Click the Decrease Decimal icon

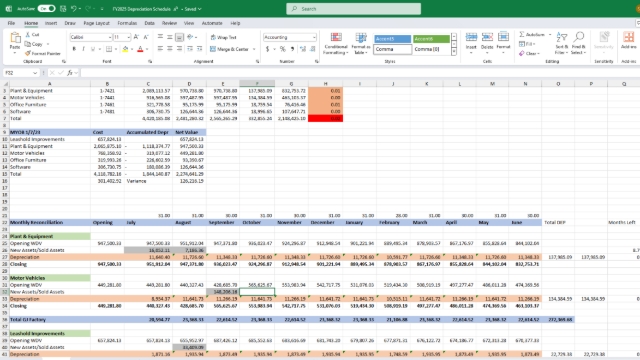point(312,49)
